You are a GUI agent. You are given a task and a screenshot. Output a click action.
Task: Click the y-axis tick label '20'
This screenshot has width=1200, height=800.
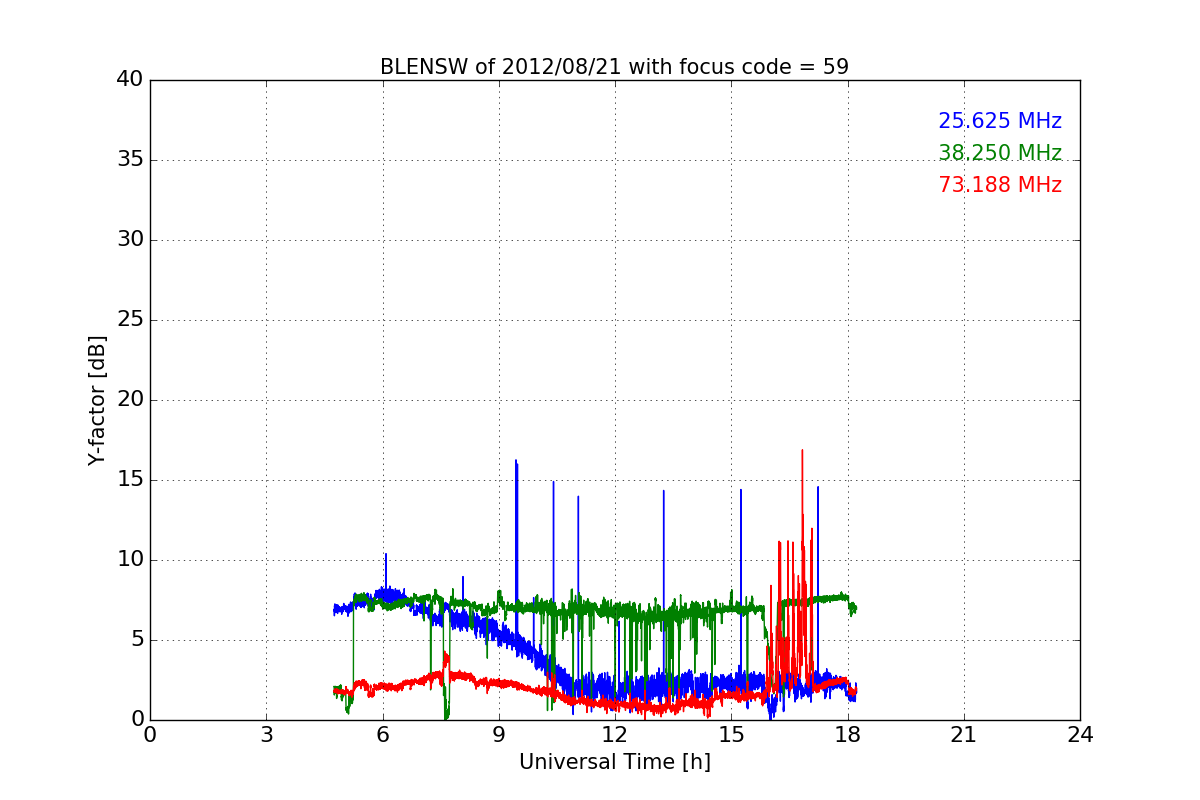(x=130, y=400)
